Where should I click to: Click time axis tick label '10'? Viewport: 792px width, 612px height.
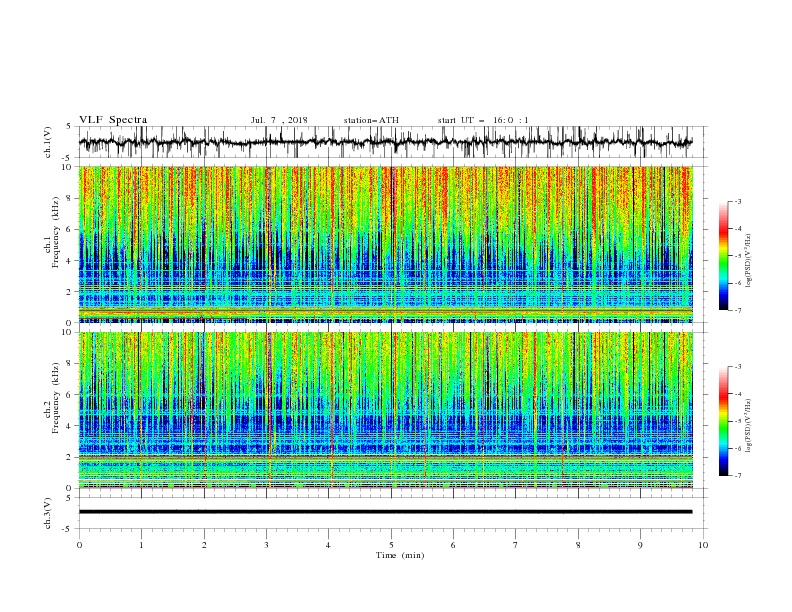pyautogui.click(x=703, y=545)
